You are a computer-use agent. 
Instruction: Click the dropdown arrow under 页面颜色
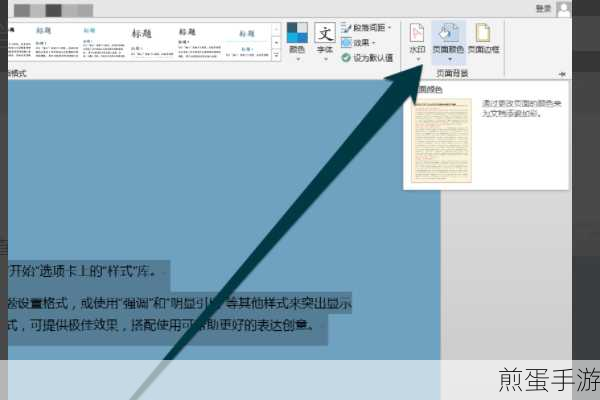tap(449, 59)
